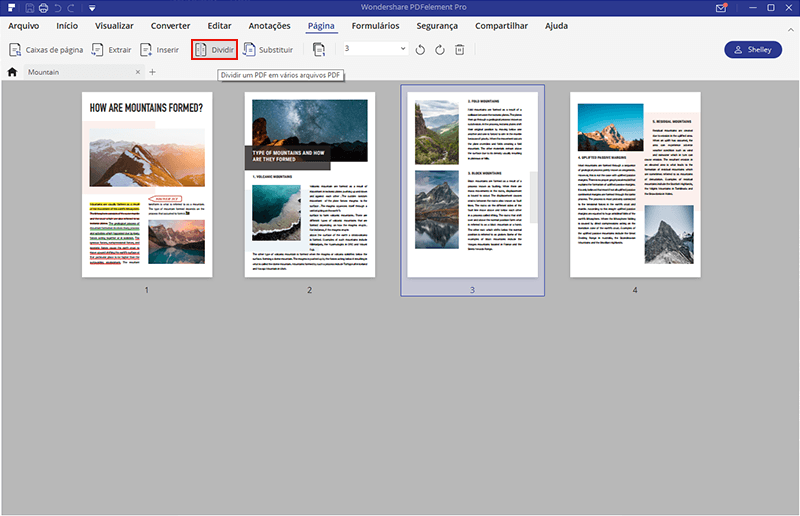Switch to the Segurança tab
This screenshot has width=800, height=516.
point(437,26)
